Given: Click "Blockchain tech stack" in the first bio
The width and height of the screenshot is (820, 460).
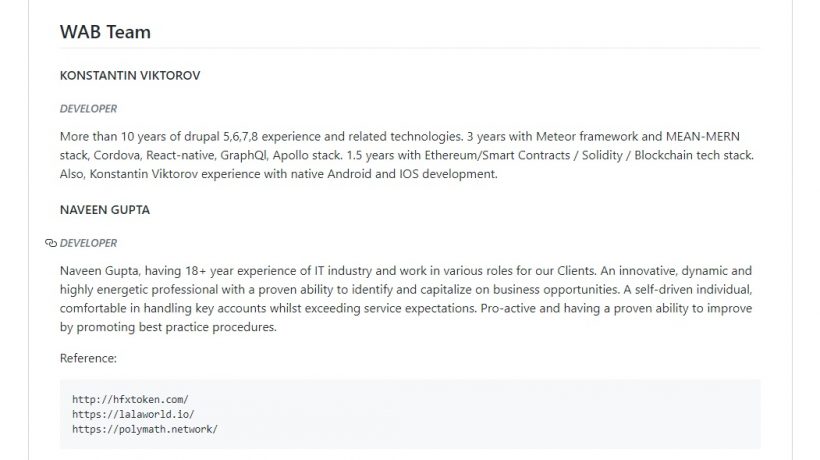Looking at the screenshot, I should pos(691,155).
